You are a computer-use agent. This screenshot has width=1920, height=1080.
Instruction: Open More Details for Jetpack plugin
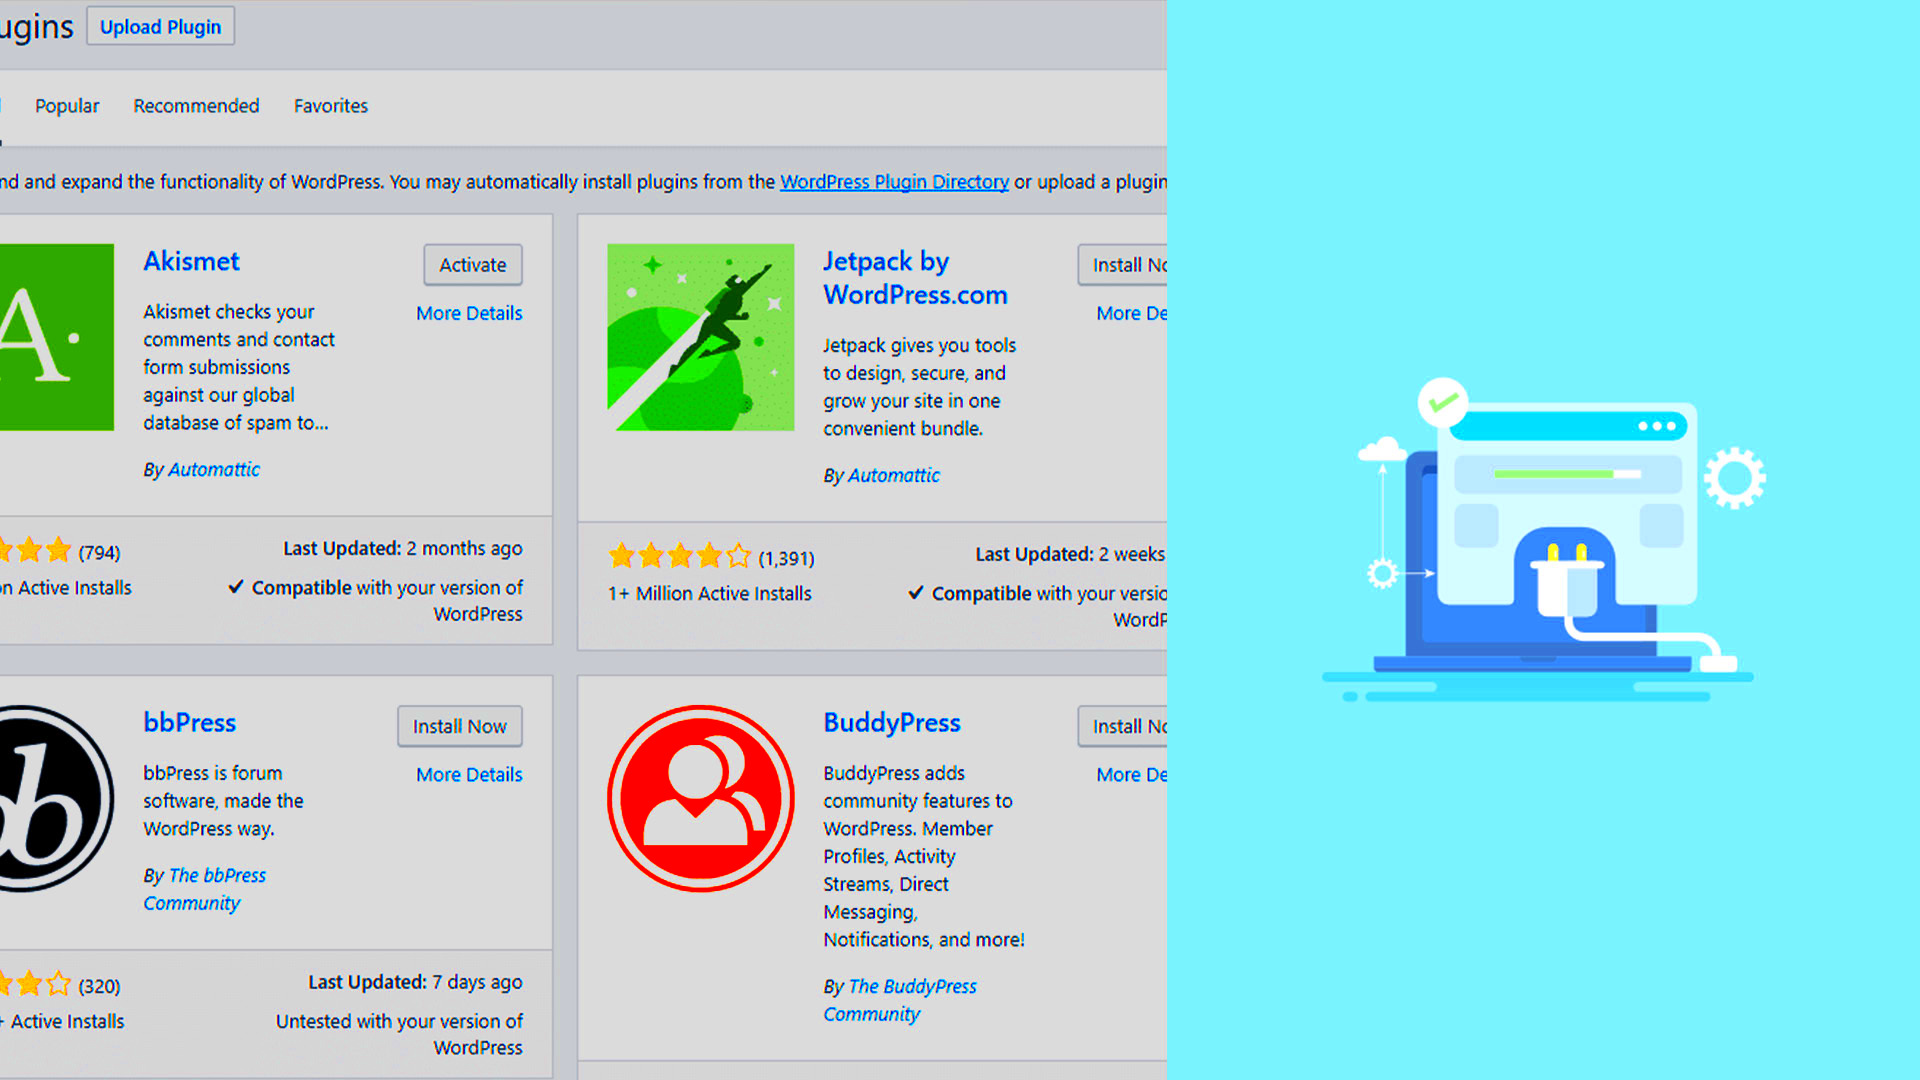[x=1131, y=313]
